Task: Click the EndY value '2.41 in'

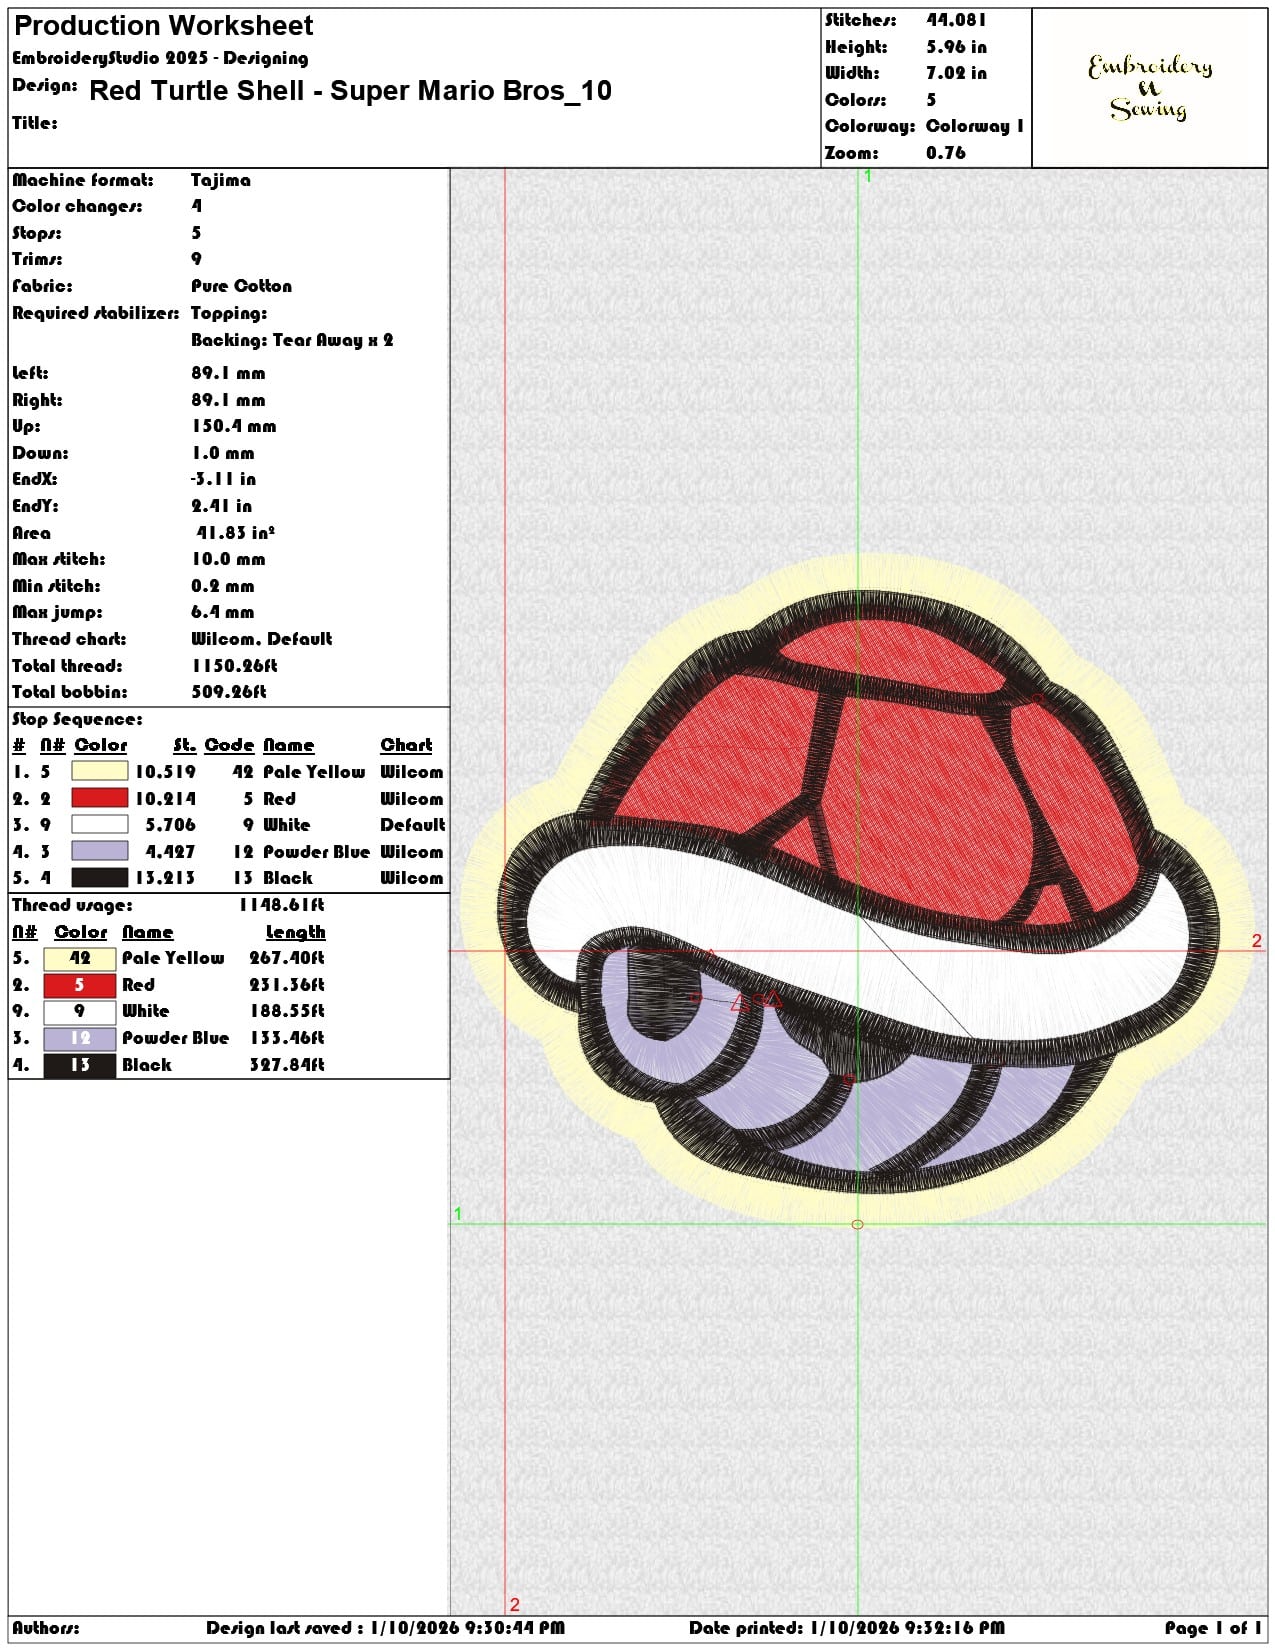Action: point(222,506)
